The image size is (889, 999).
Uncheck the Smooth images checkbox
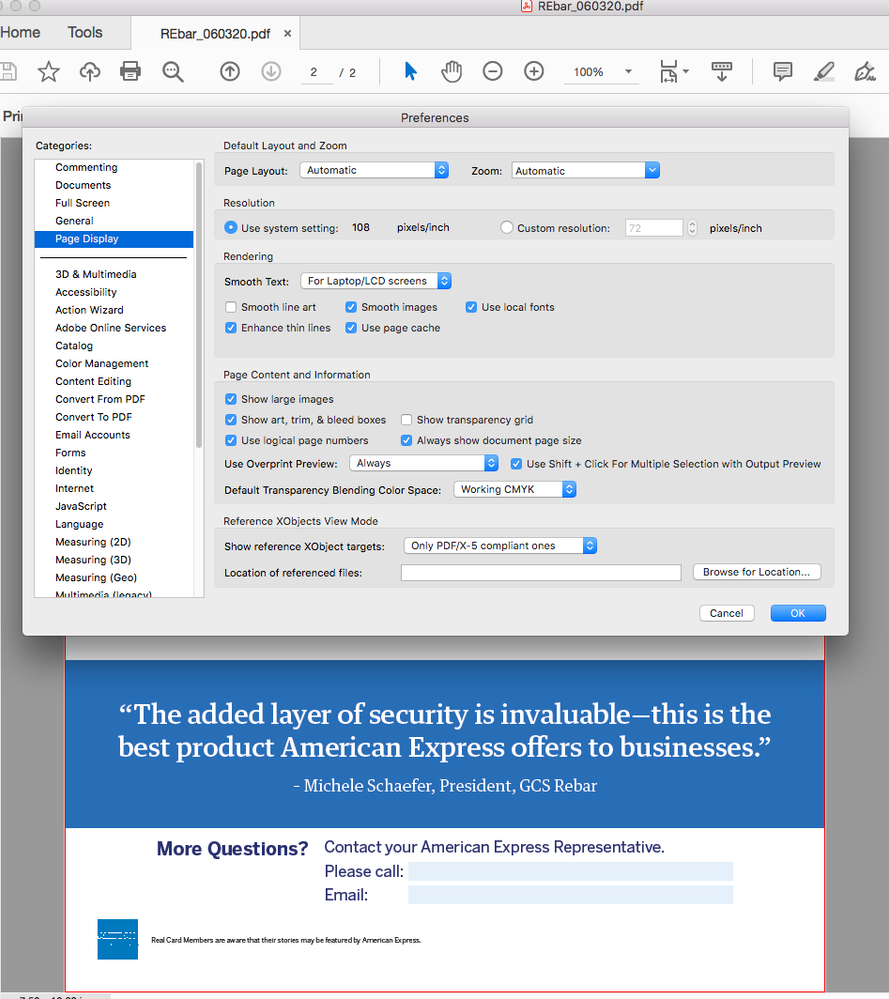point(350,307)
